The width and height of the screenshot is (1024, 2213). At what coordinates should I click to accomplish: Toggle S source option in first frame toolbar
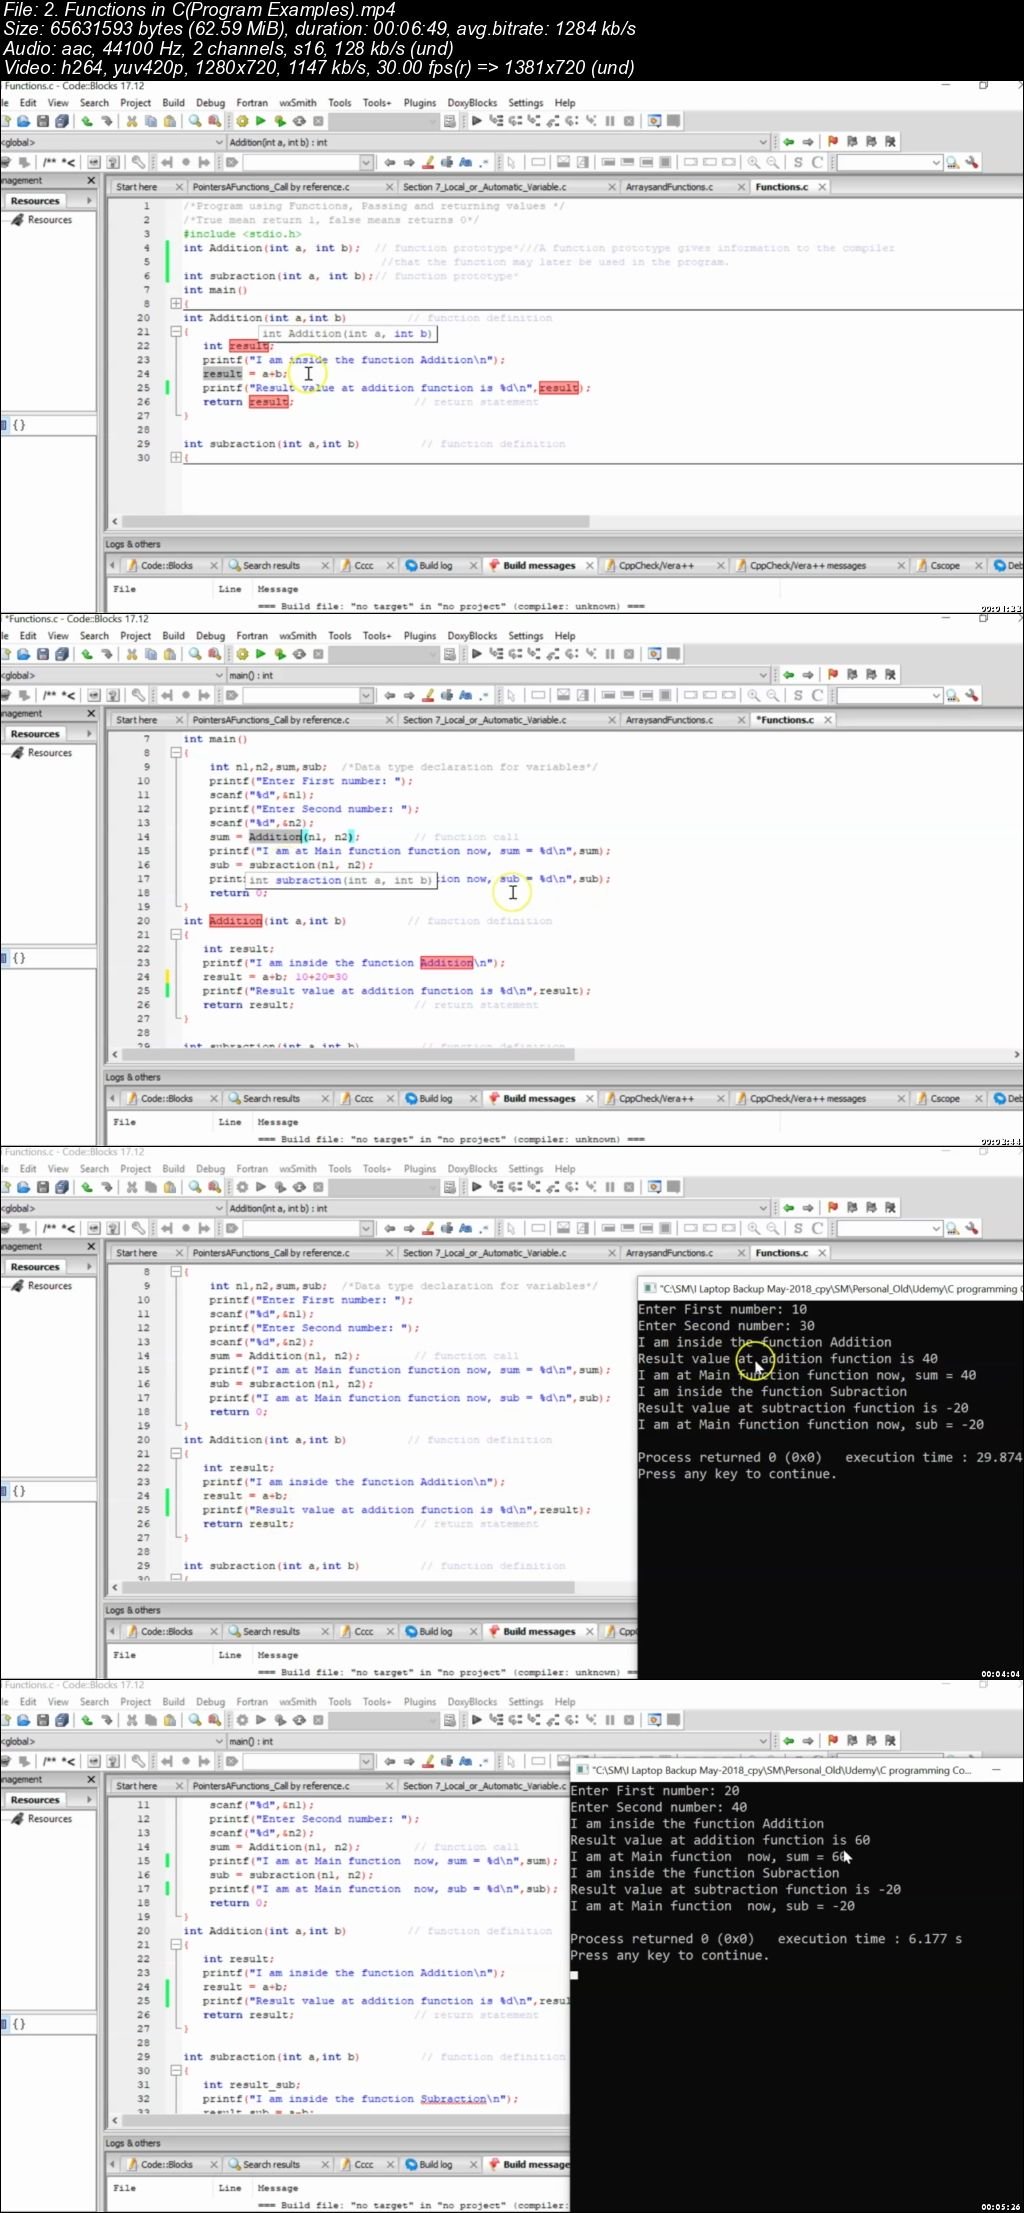click(x=798, y=162)
